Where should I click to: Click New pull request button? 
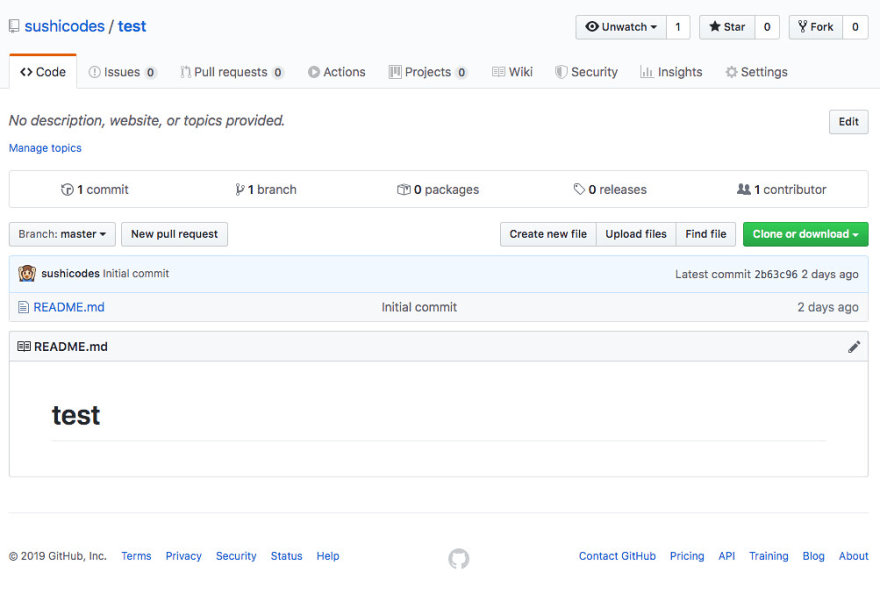(175, 234)
